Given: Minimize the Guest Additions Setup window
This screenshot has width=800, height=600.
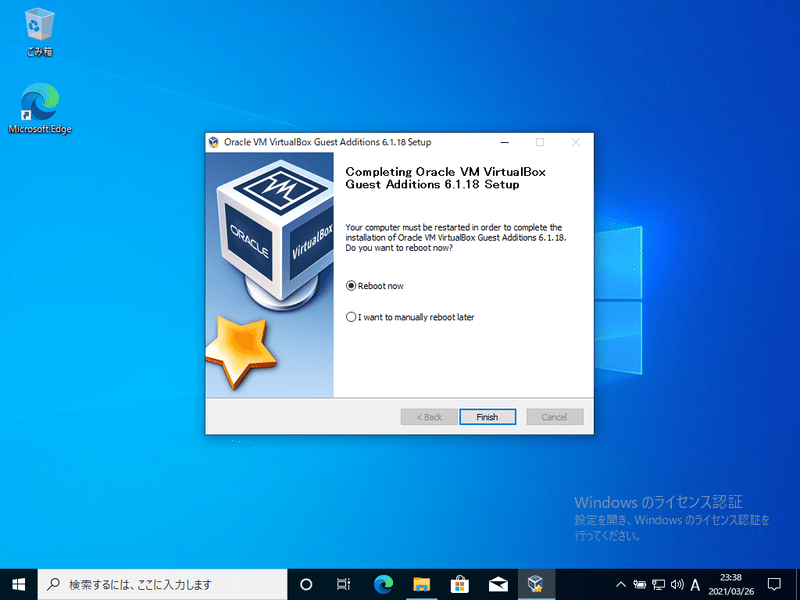Looking at the screenshot, I should 505,142.
